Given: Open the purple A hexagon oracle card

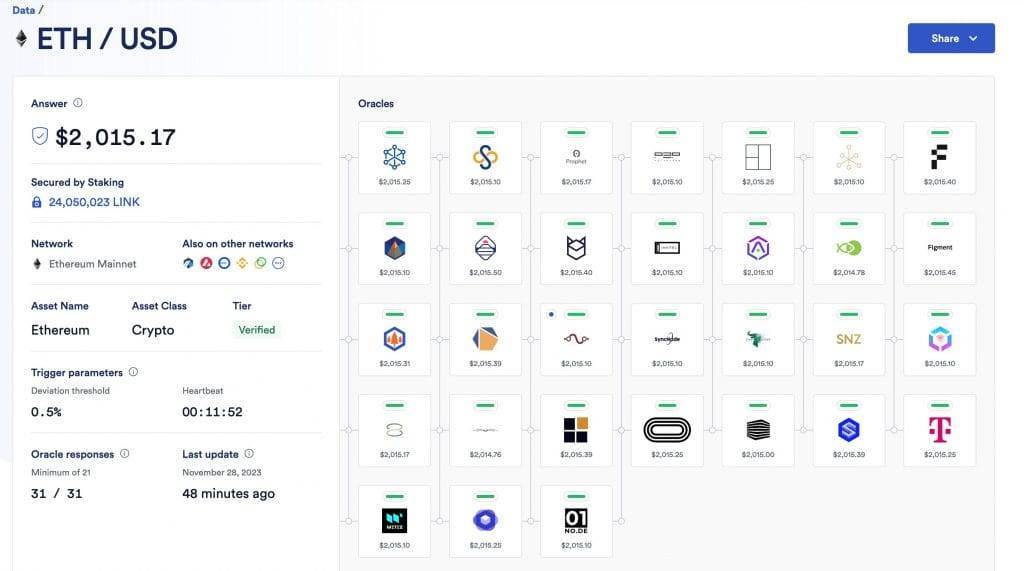Looking at the screenshot, I should click(x=758, y=248).
